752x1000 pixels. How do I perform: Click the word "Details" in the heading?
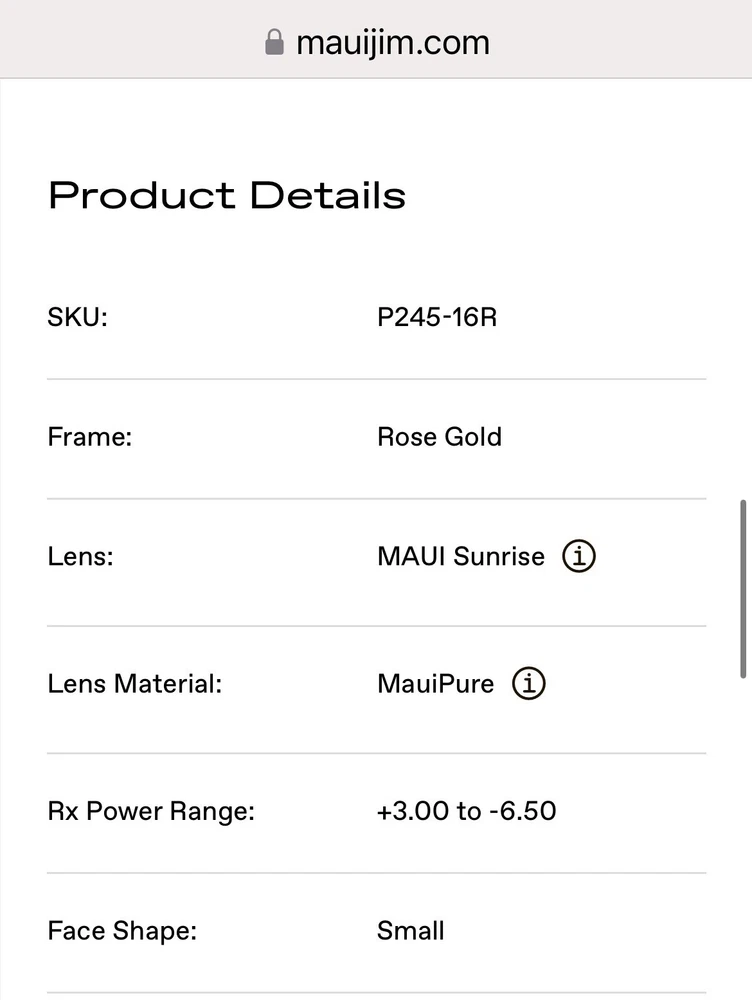pos(328,195)
